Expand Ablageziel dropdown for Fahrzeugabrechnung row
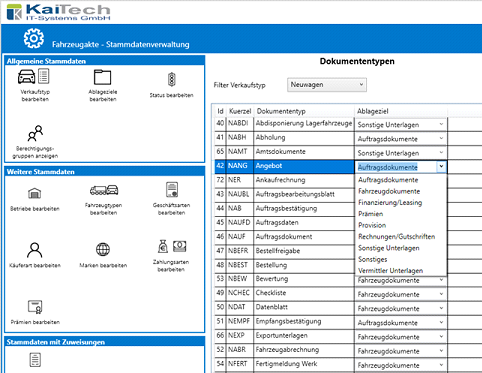This screenshot has height=373, width=482. coord(441,351)
